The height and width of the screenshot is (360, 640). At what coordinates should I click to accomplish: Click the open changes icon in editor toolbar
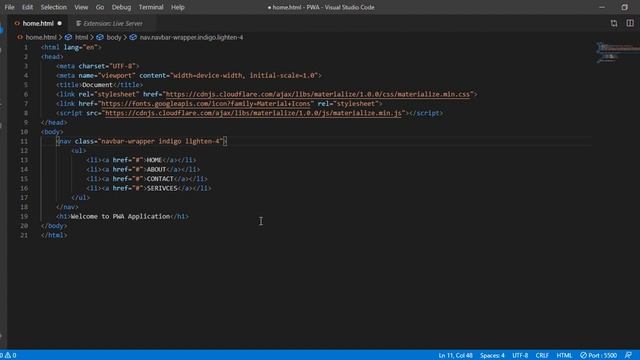click(614, 24)
